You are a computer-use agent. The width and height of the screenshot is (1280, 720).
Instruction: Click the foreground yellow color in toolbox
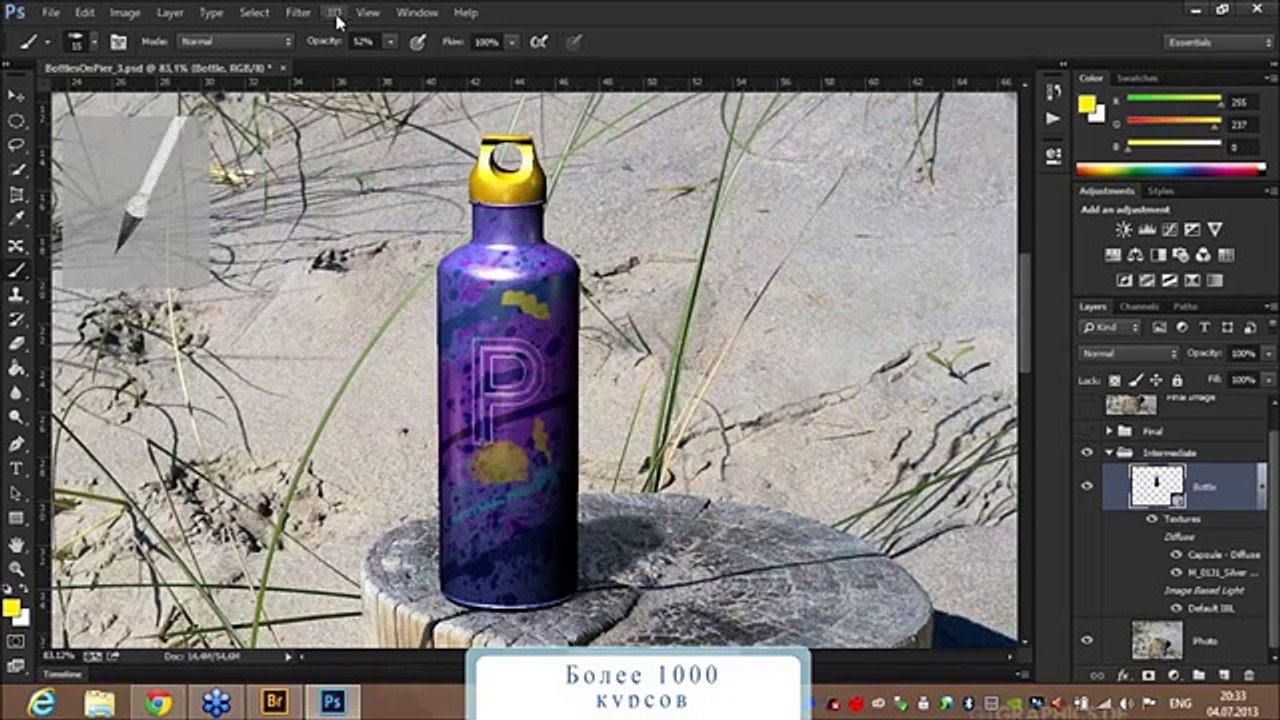click(11, 608)
